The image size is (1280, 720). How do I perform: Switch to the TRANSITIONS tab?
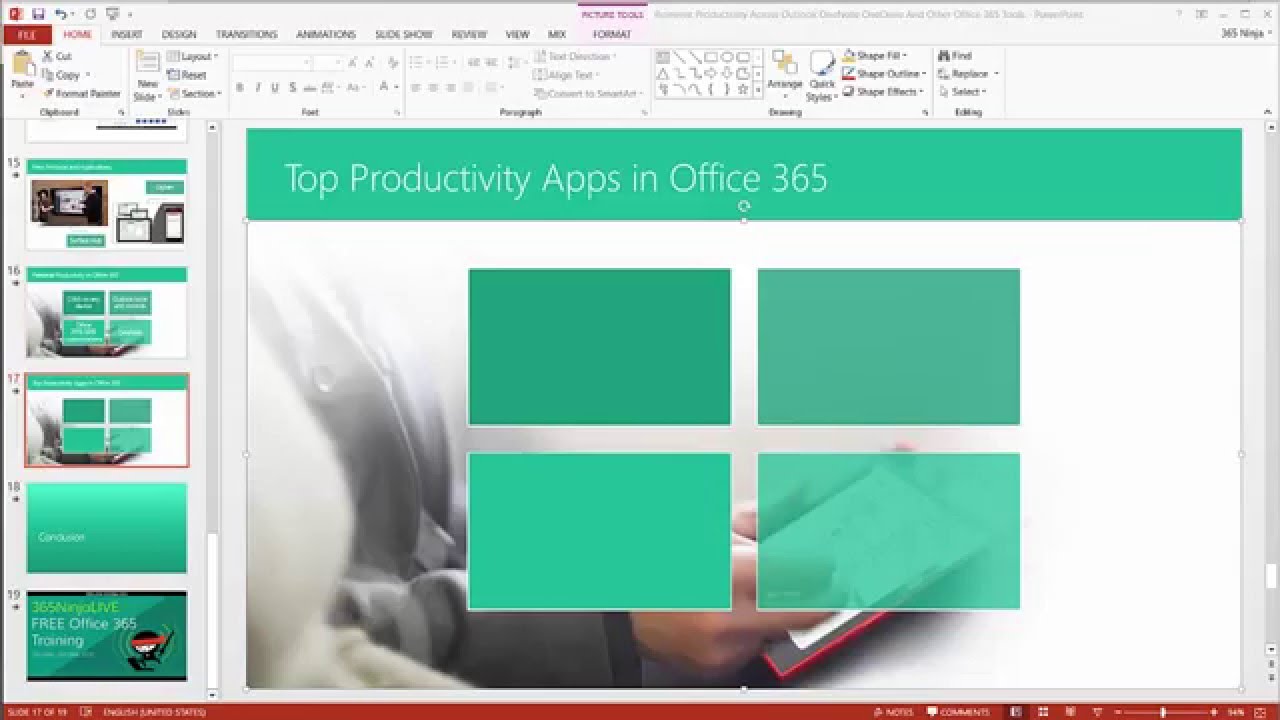pos(246,35)
